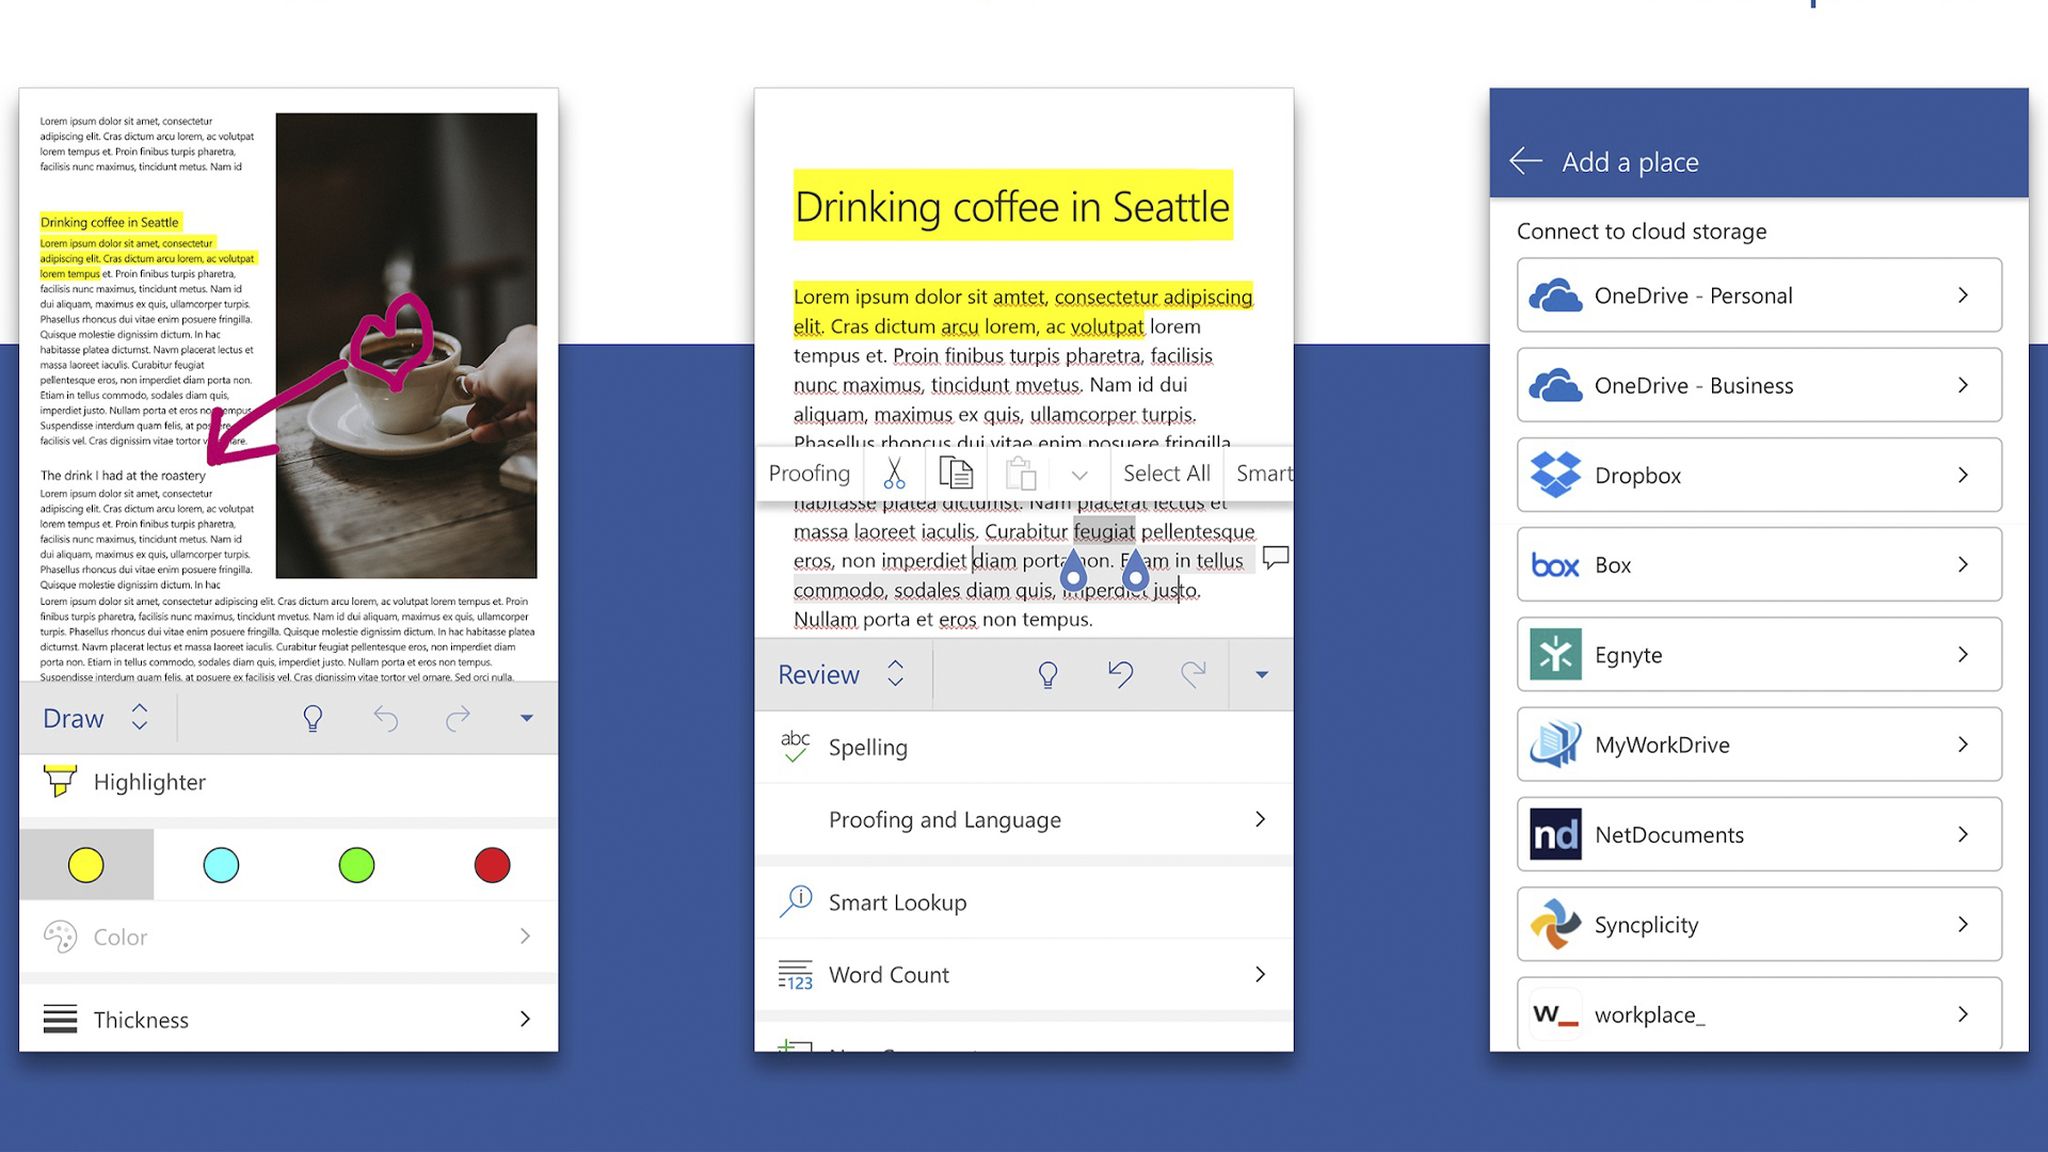The width and height of the screenshot is (2048, 1152).
Task: Open Word Count from Review list
Action: tap(888, 974)
